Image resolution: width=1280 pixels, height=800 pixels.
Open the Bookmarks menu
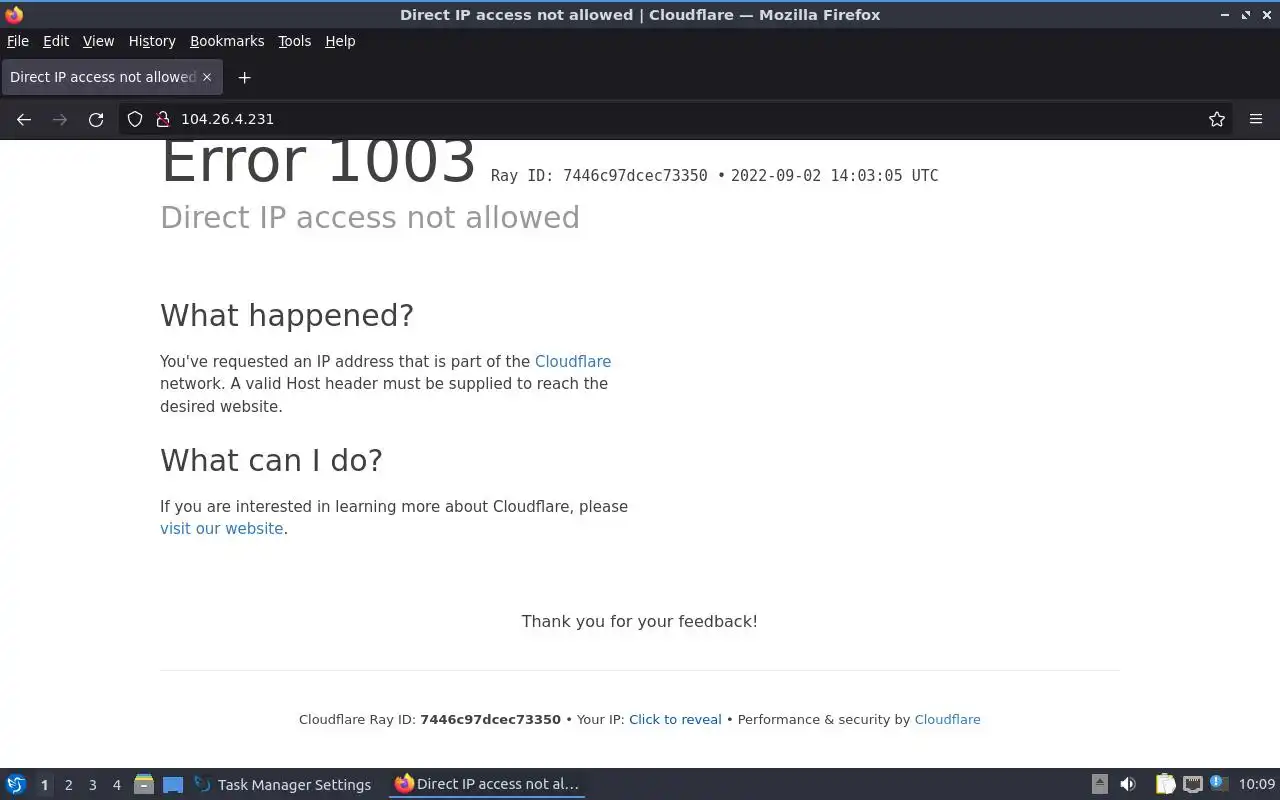click(x=227, y=41)
